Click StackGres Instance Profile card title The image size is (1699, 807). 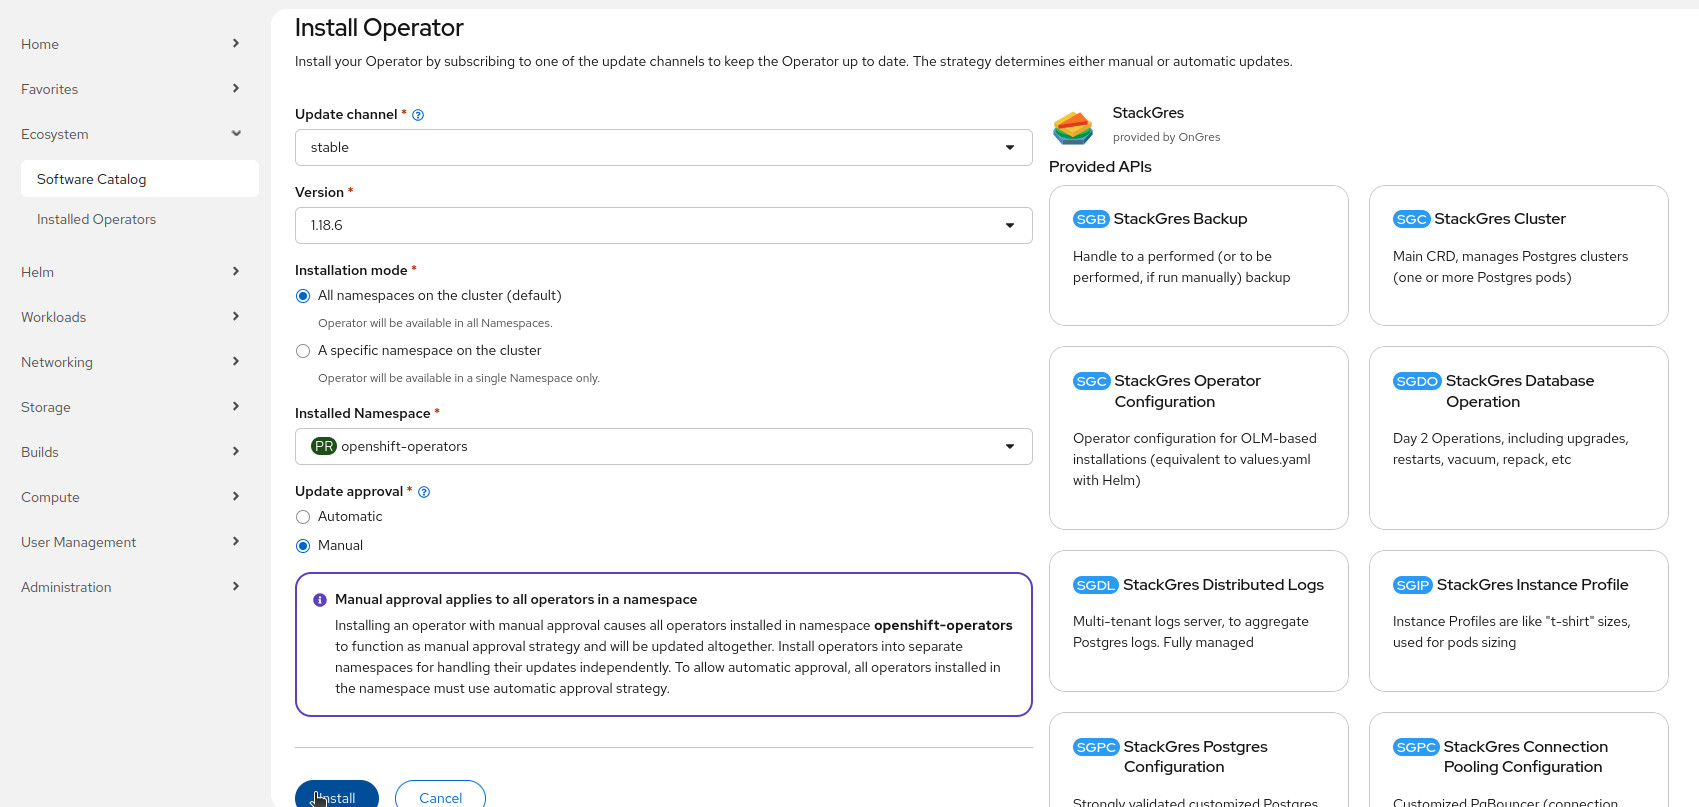tap(1532, 585)
